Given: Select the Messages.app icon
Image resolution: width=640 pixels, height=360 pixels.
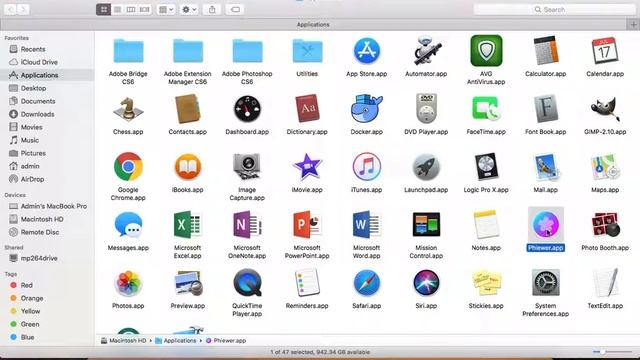Looking at the screenshot, I should [x=128, y=224].
